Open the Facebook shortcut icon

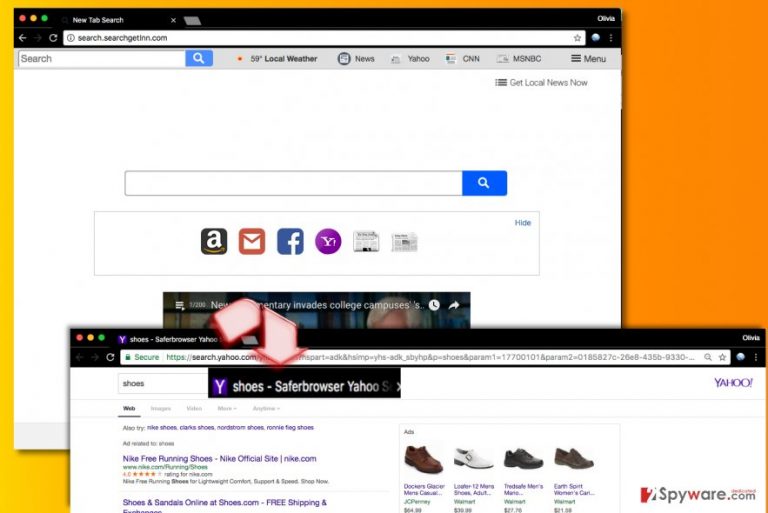pos(290,242)
